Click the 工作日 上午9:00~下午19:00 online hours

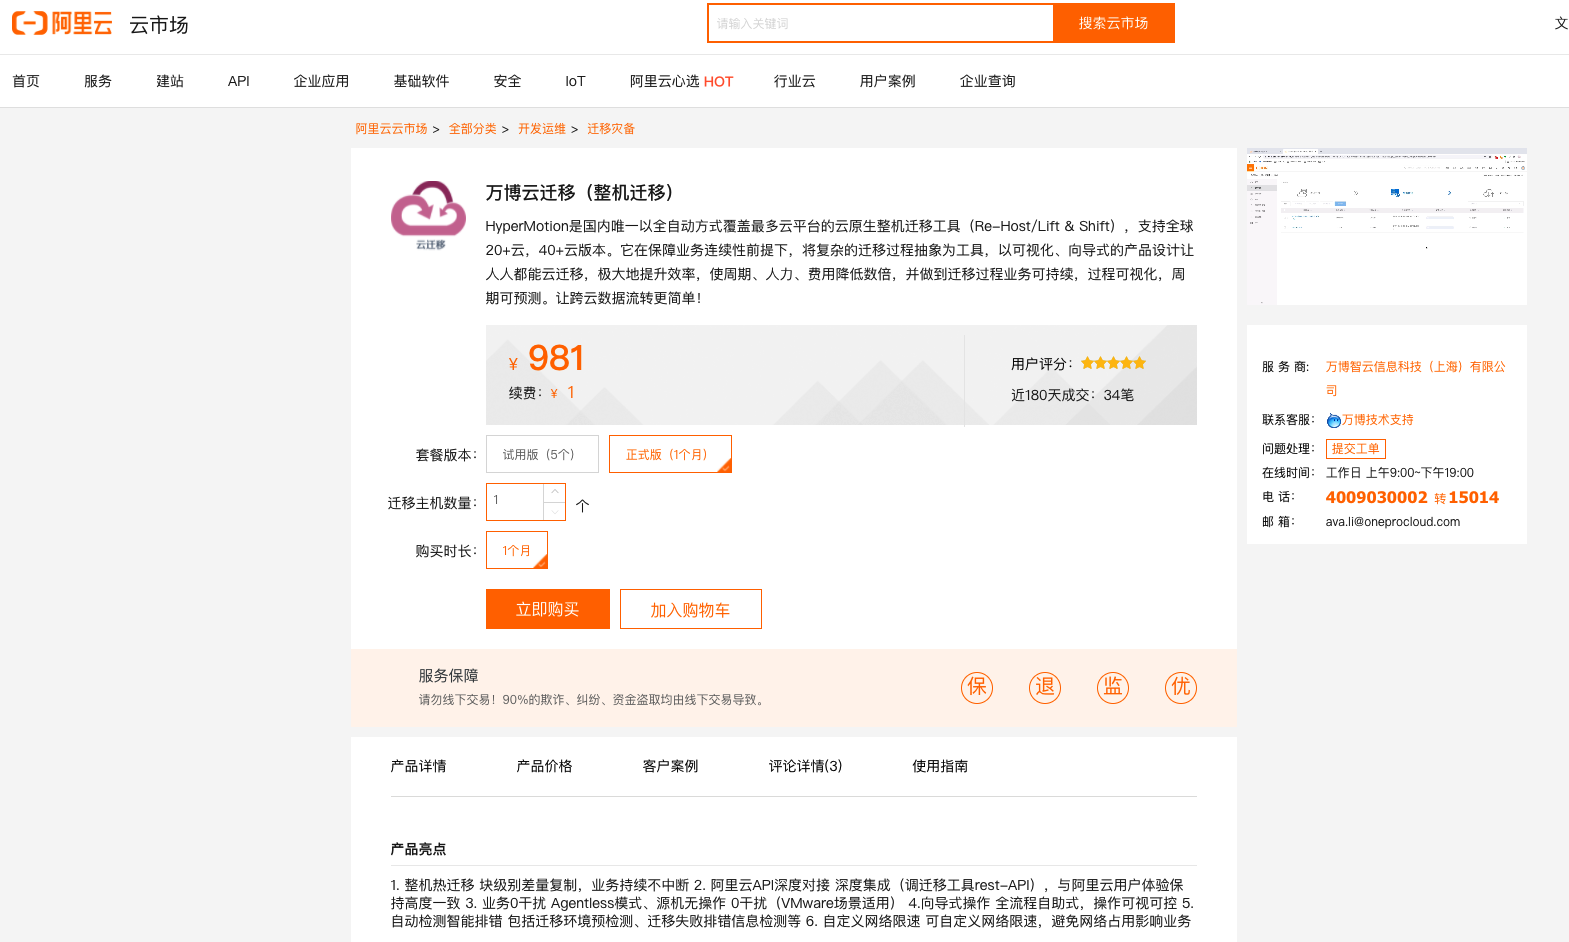pyautogui.click(x=1400, y=473)
